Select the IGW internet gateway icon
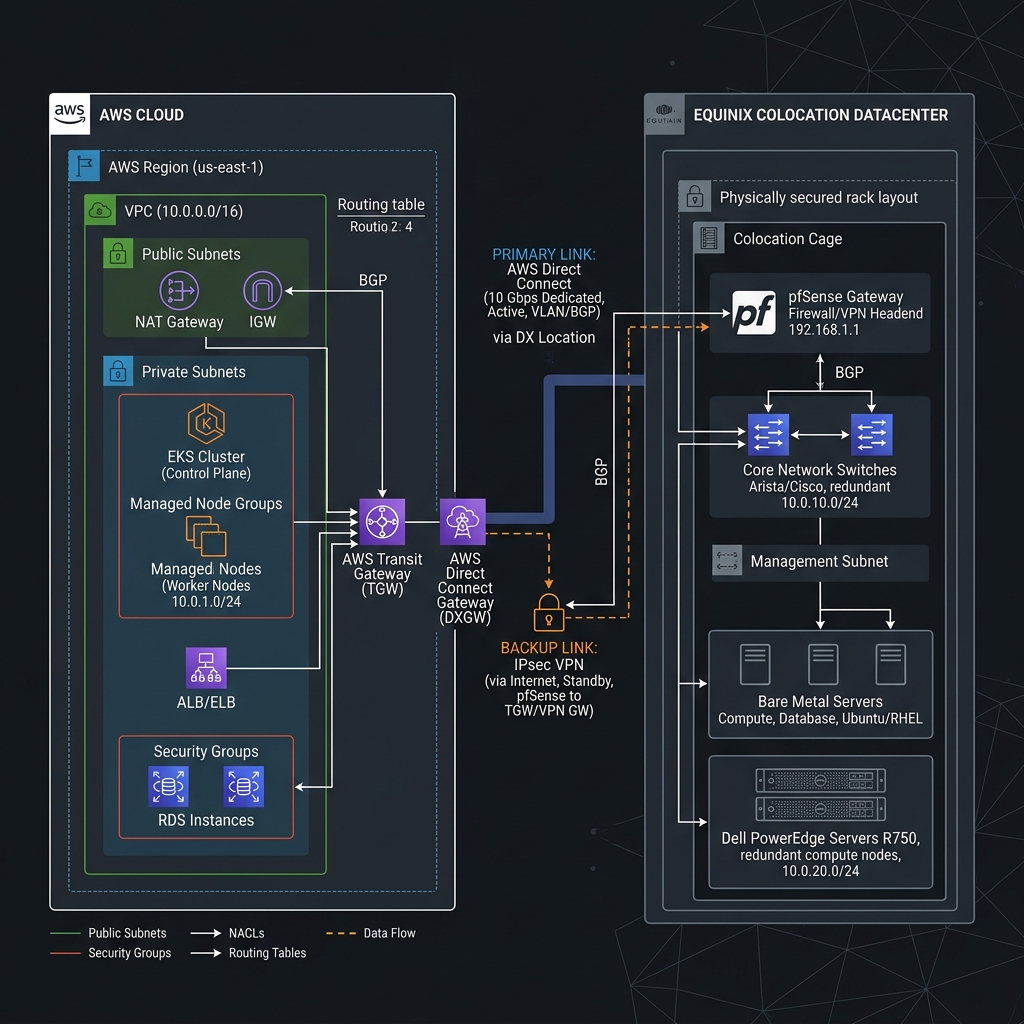Screen dimensions: 1024x1024 pyautogui.click(x=263, y=291)
